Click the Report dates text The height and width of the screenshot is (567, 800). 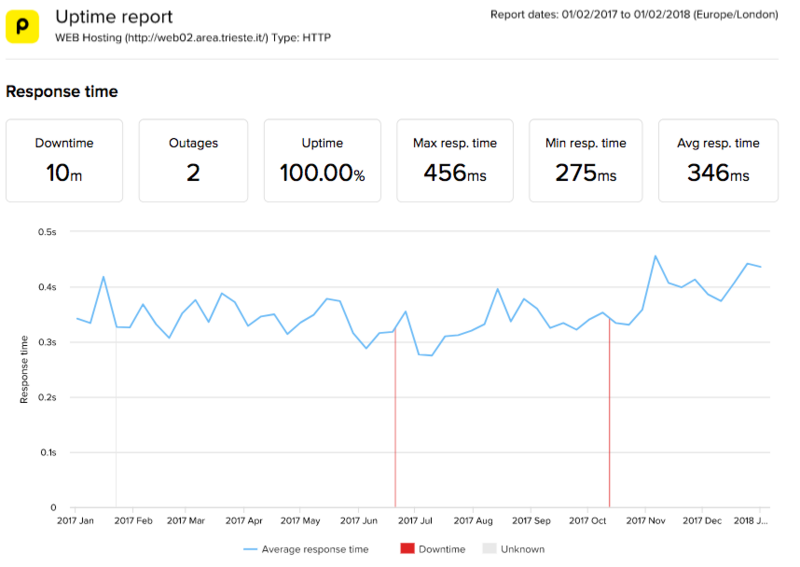(x=634, y=15)
